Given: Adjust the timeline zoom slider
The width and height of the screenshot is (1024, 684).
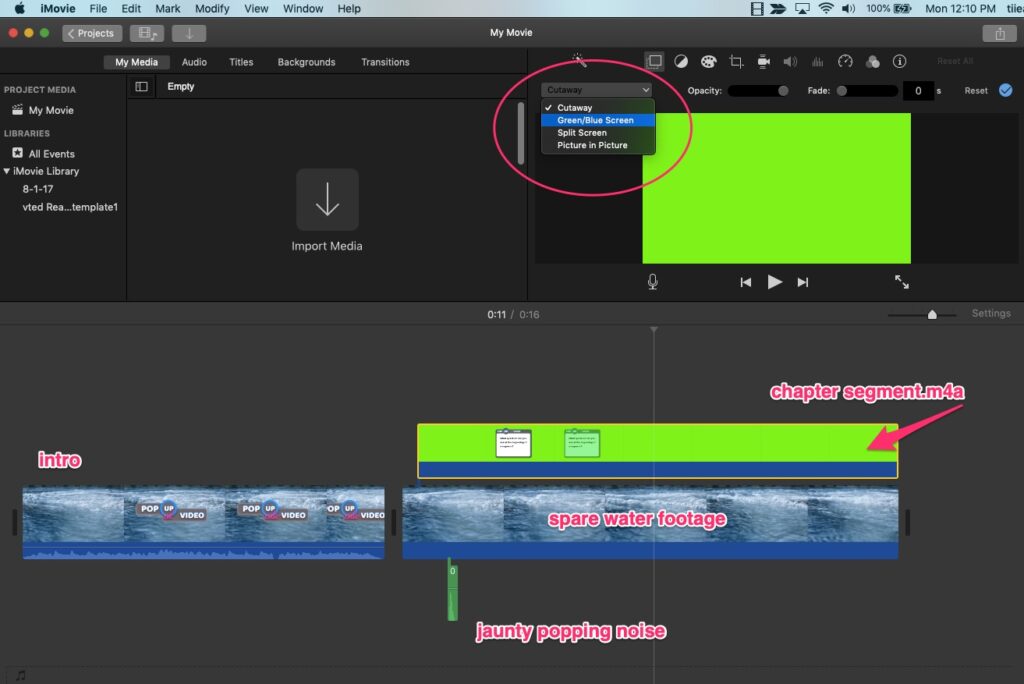Looking at the screenshot, I should pyautogui.click(x=922, y=315).
